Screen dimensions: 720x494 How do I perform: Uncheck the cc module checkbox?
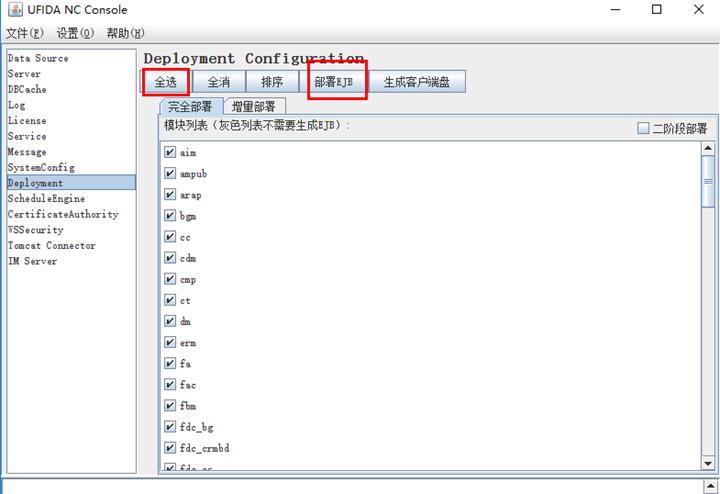coord(170,236)
